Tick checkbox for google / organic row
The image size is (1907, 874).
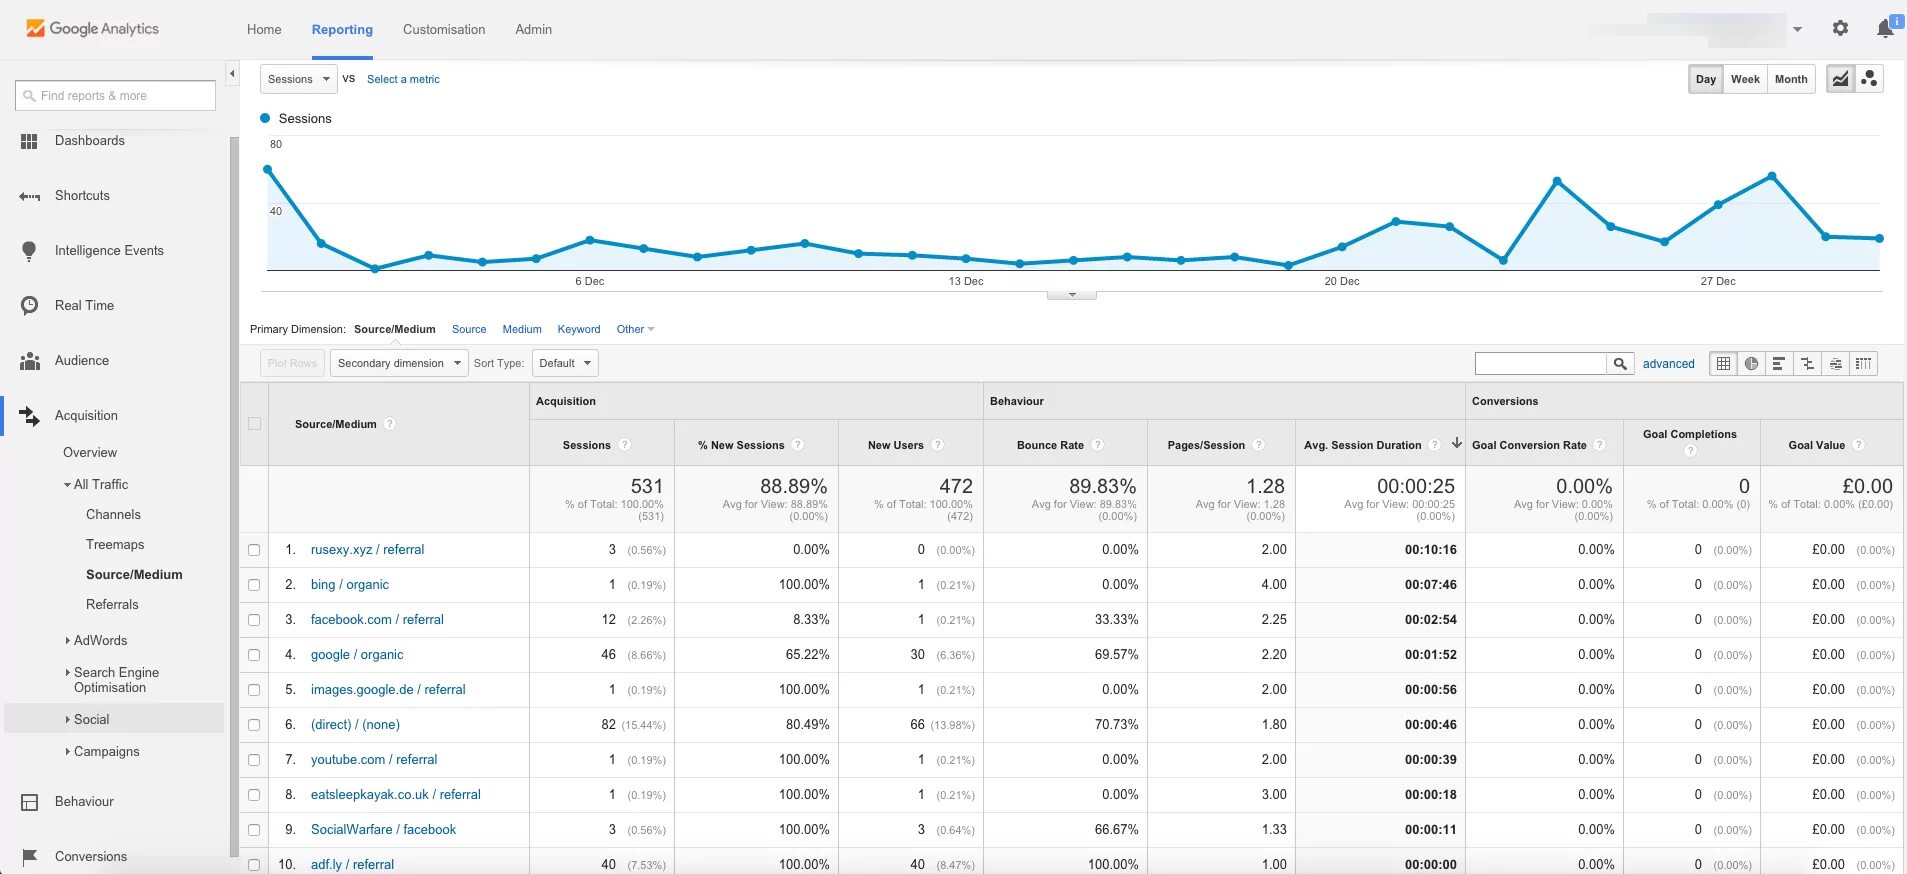[254, 655]
